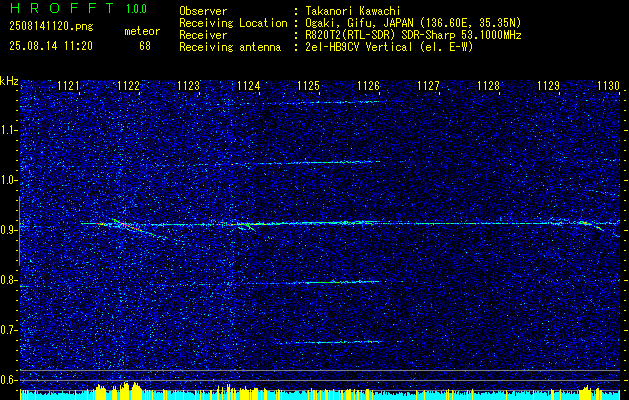Click the 0.9 frequency axis label
The image size is (629, 400).
point(7,230)
